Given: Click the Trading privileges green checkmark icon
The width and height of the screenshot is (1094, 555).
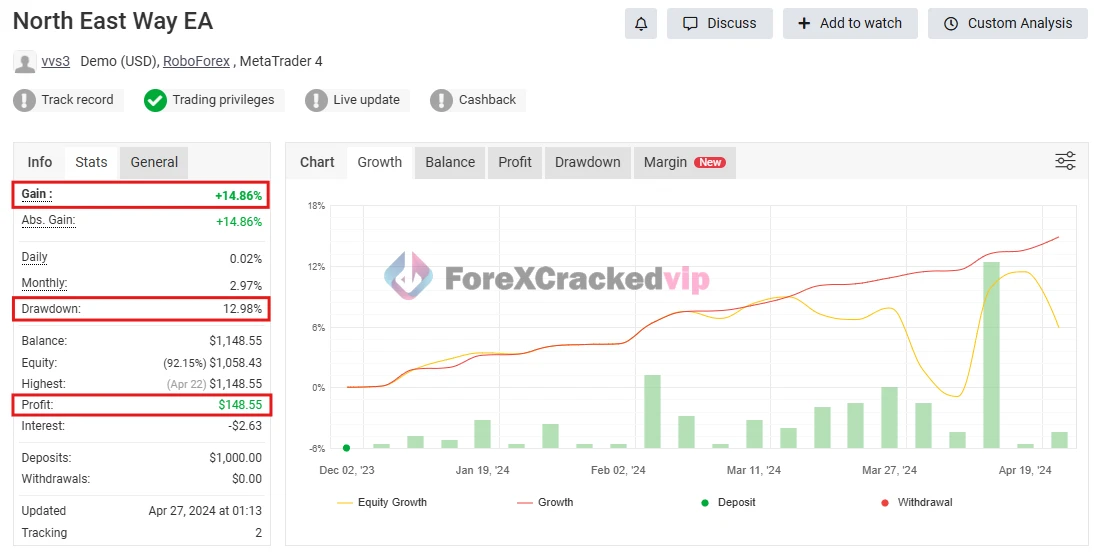Looking at the screenshot, I should [x=155, y=100].
